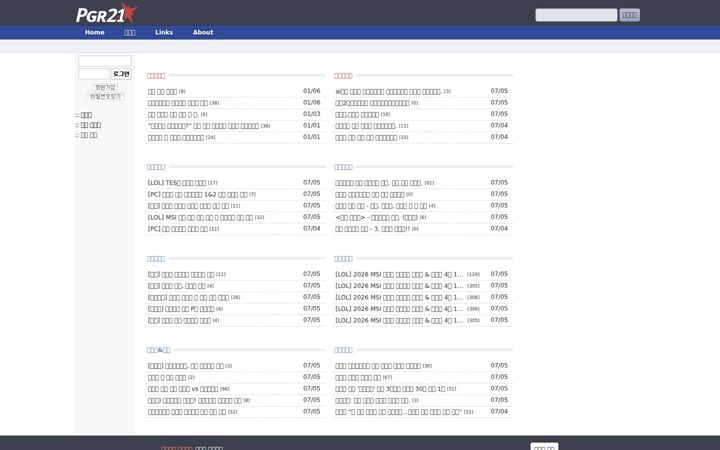Open the "[LOL] MSI" post with 32 comments
Image resolution: width=720 pixels, height=450 pixels.
(206, 217)
